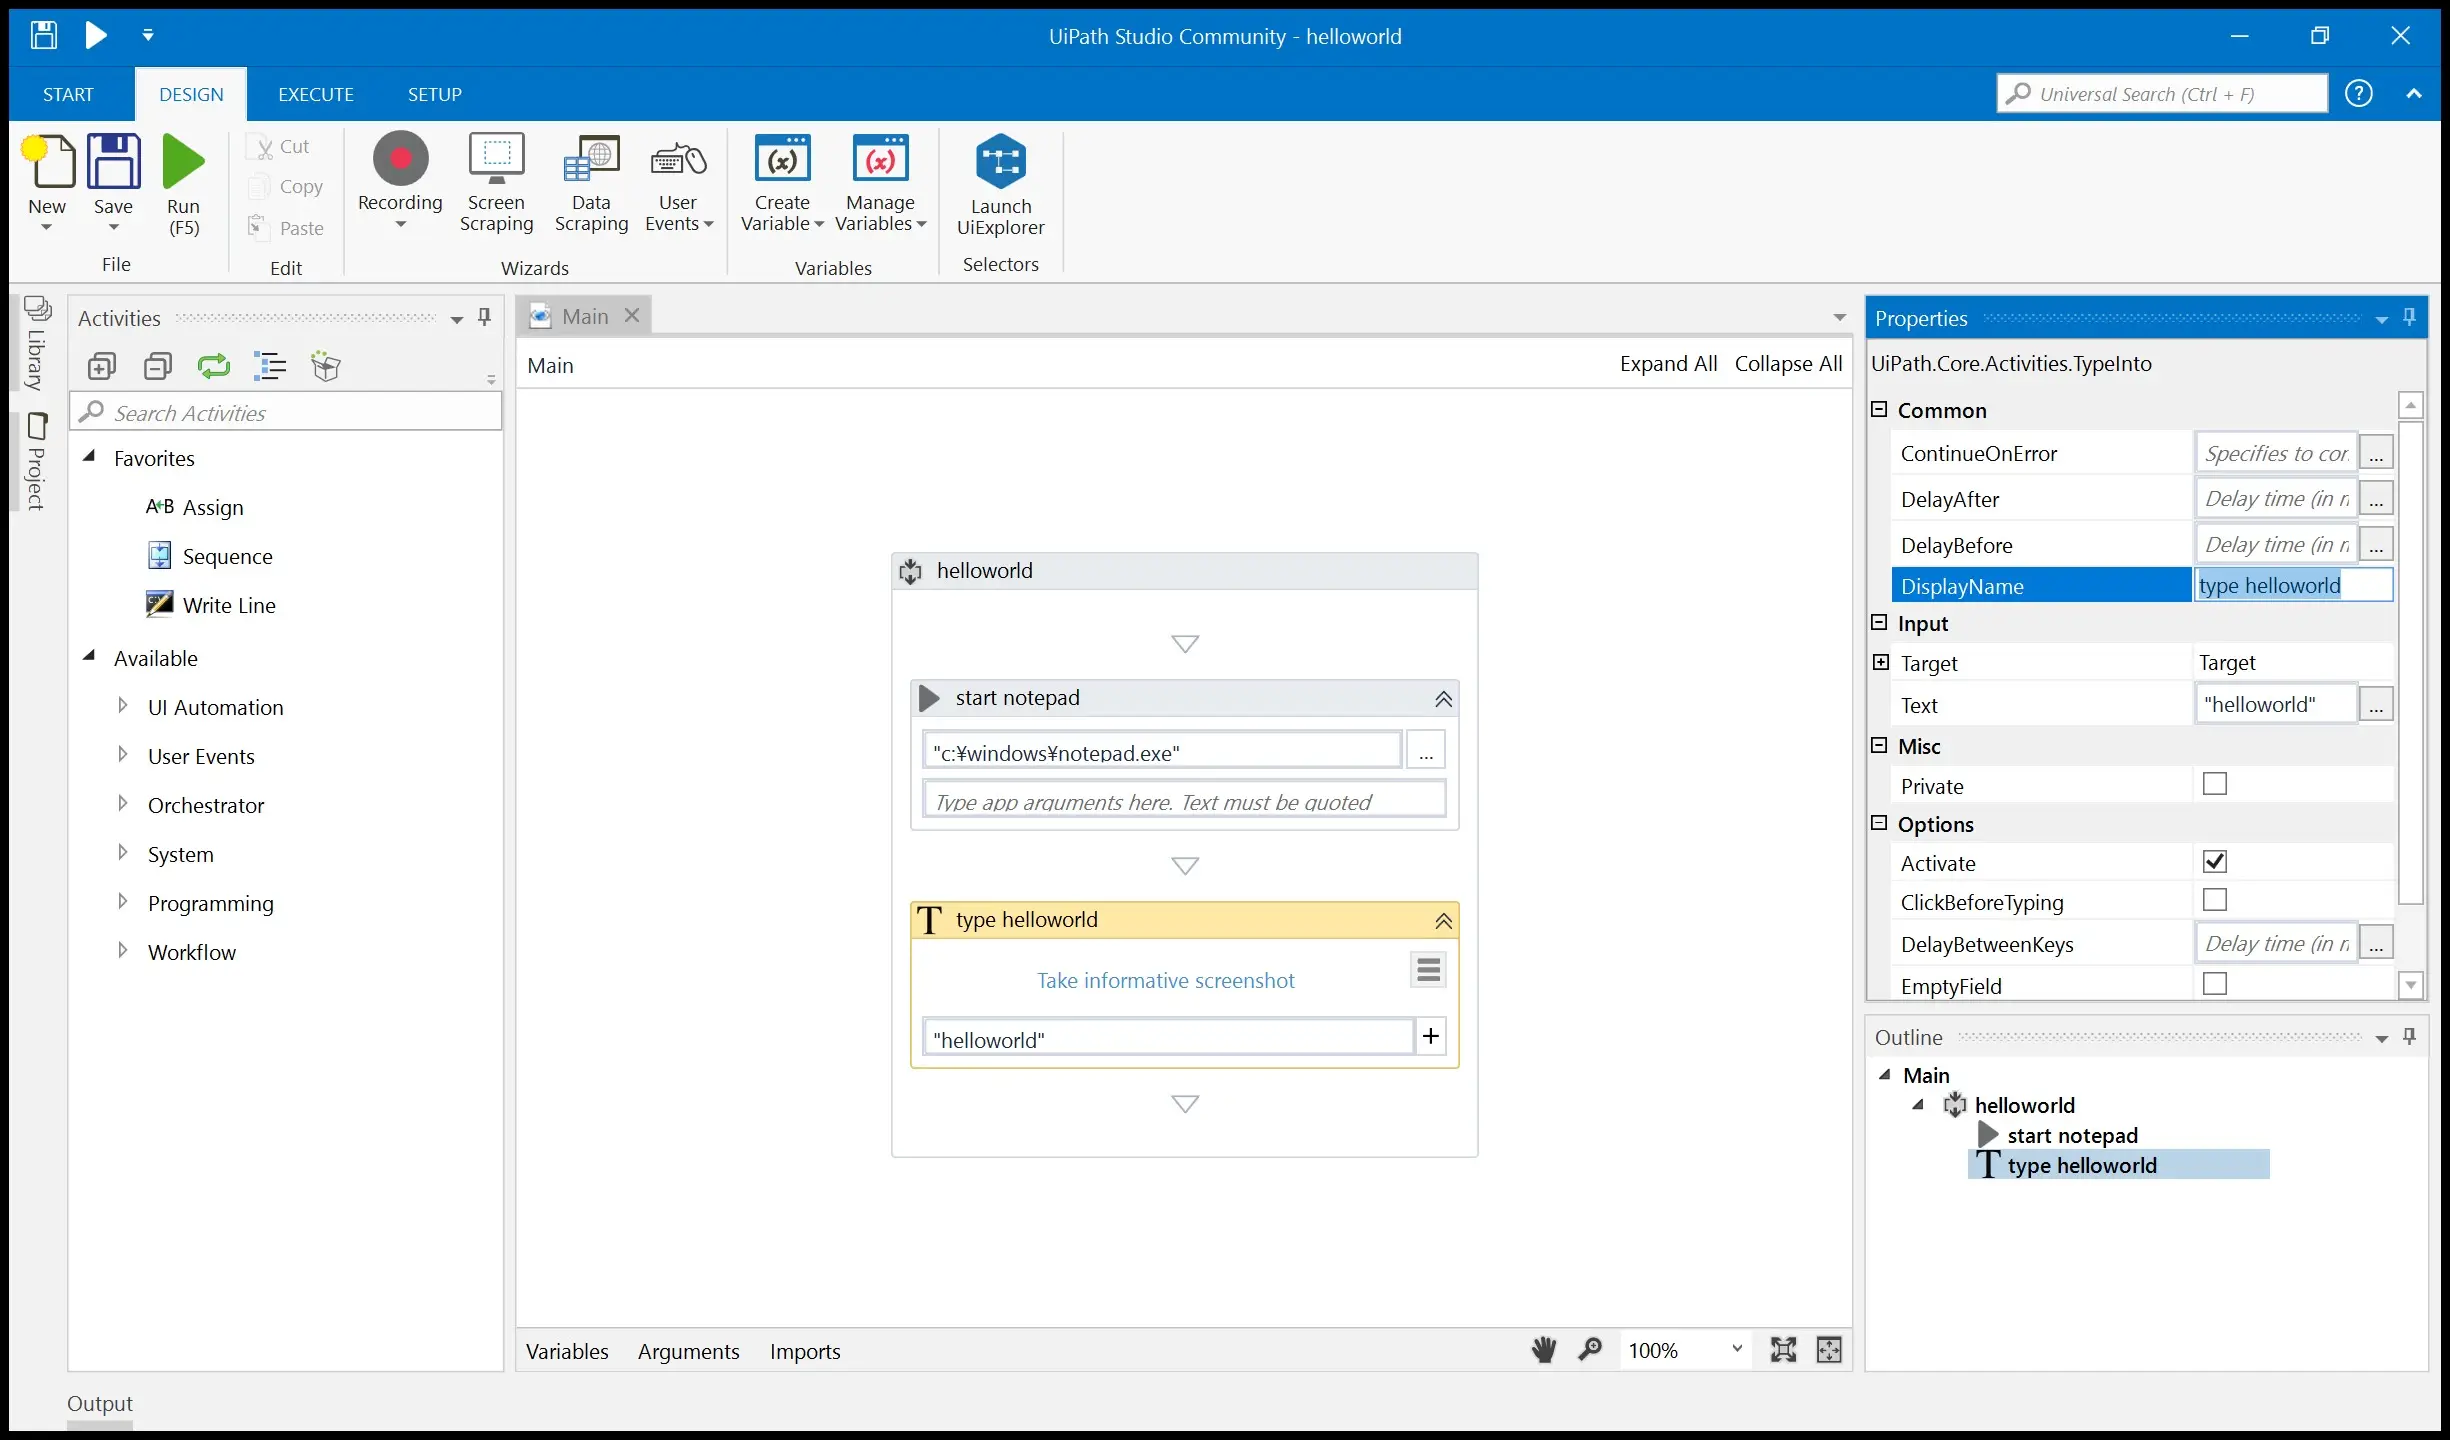2450x1440 pixels.
Task: Click Take informative screenshot link
Action: (x=1165, y=980)
